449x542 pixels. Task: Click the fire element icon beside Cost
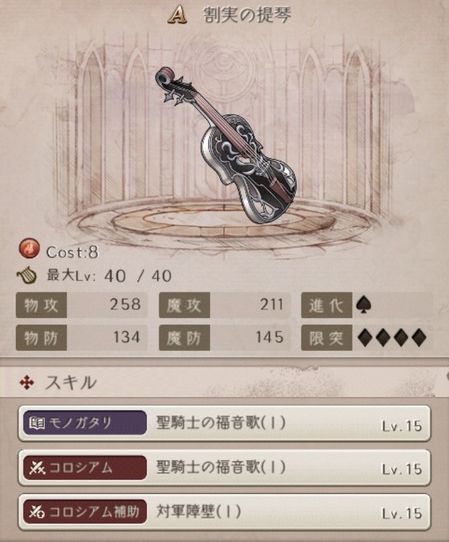[x=29, y=249]
